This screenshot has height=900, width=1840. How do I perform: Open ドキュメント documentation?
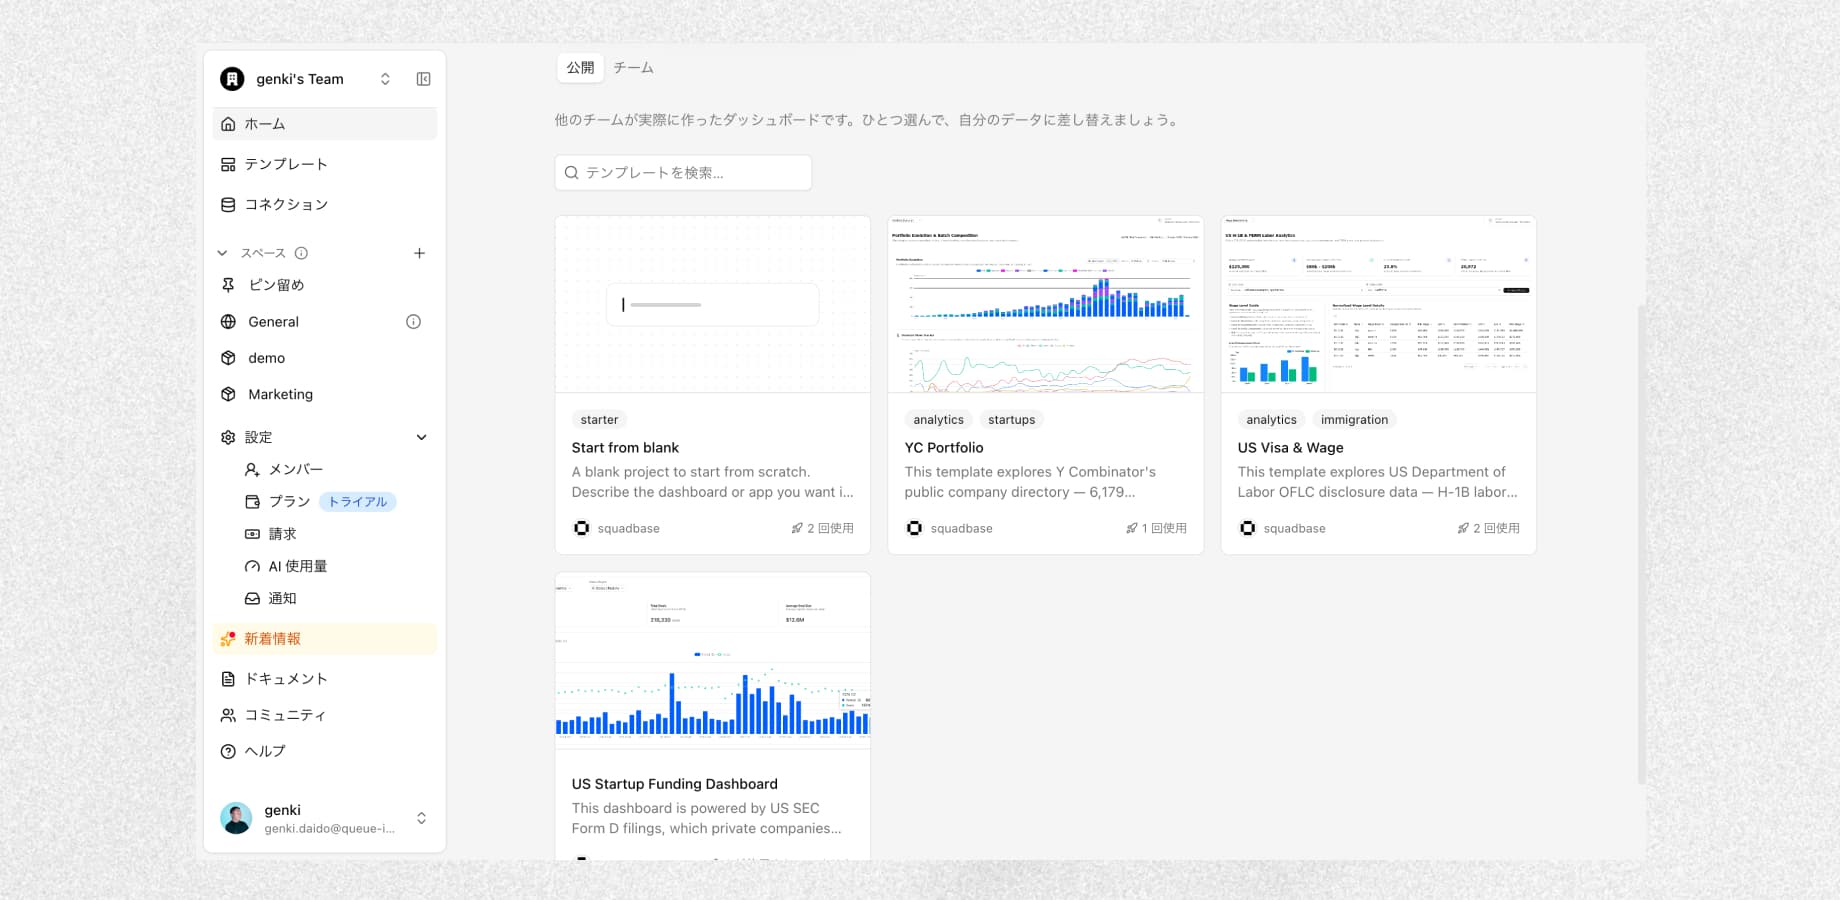325,679
